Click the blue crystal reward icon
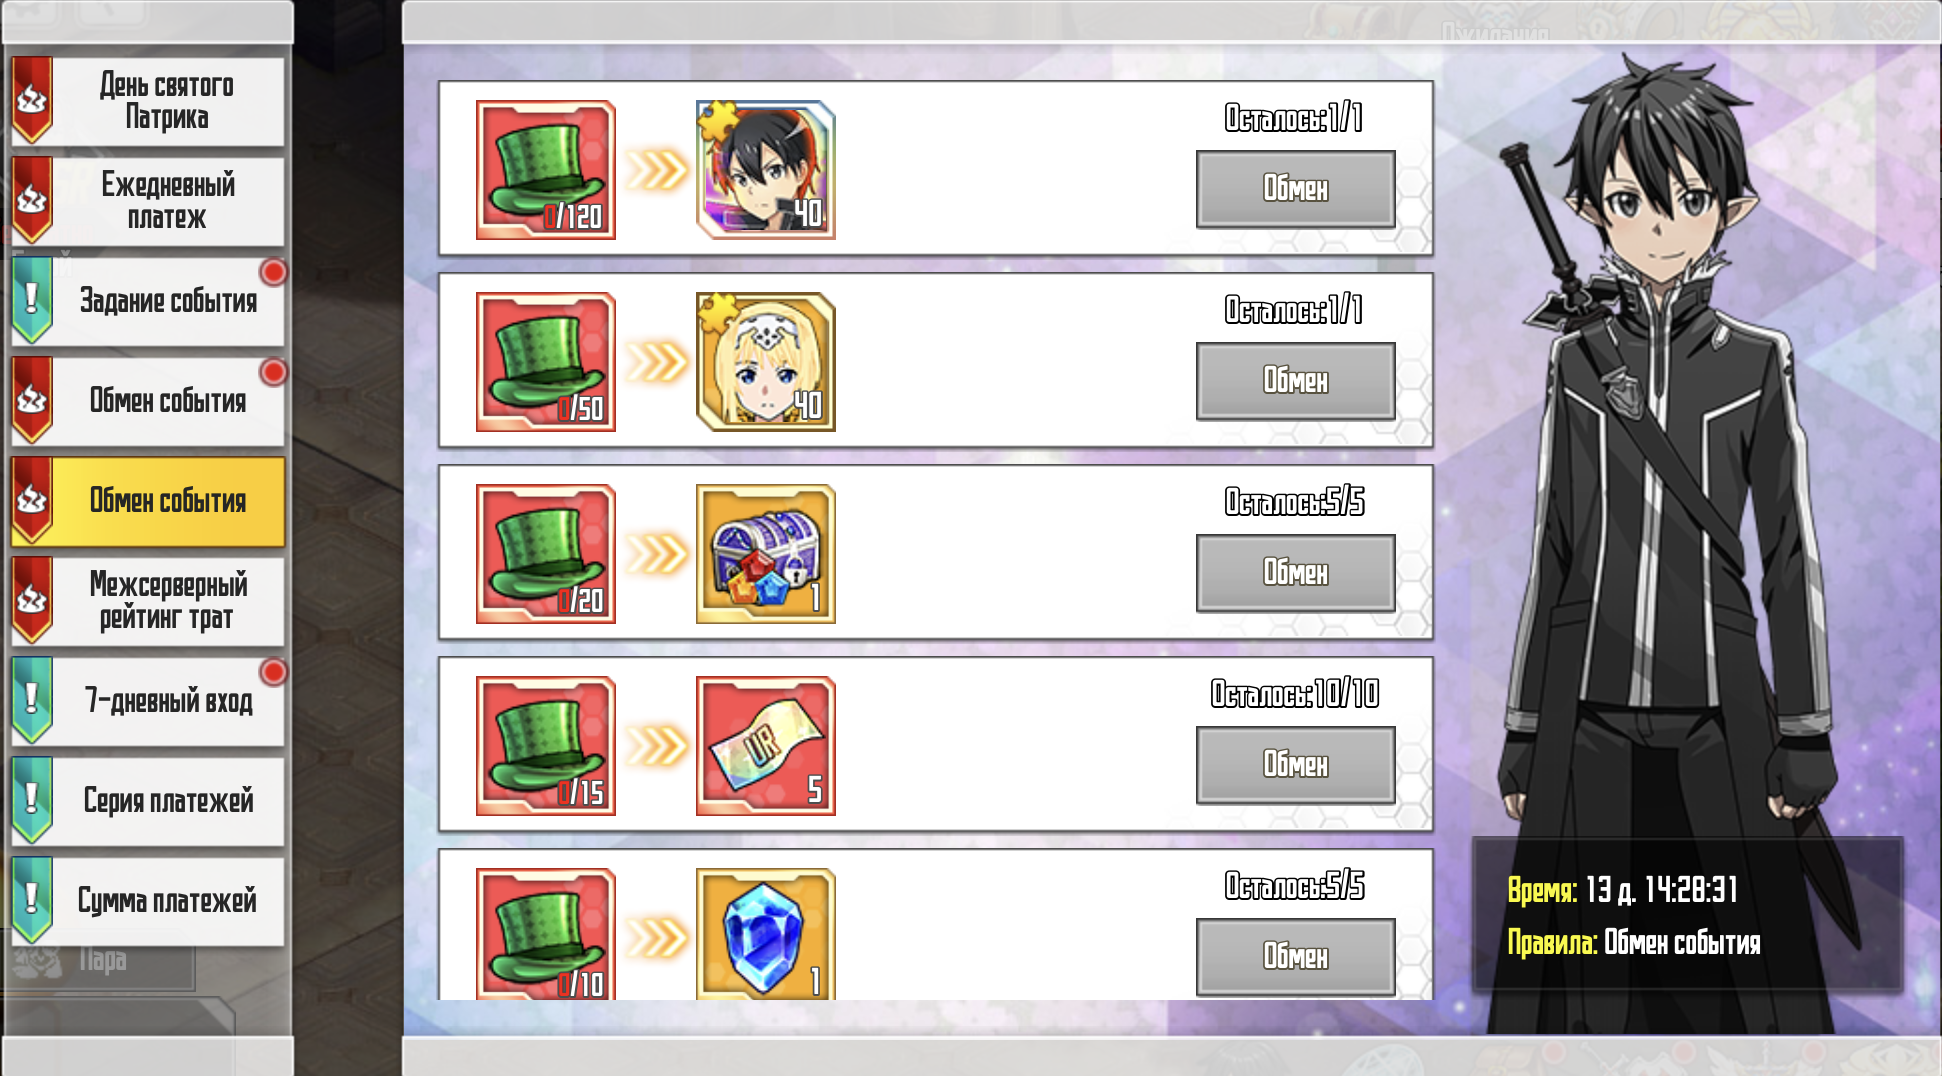Screen dimensions: 1942x1076 coord(766,934)
